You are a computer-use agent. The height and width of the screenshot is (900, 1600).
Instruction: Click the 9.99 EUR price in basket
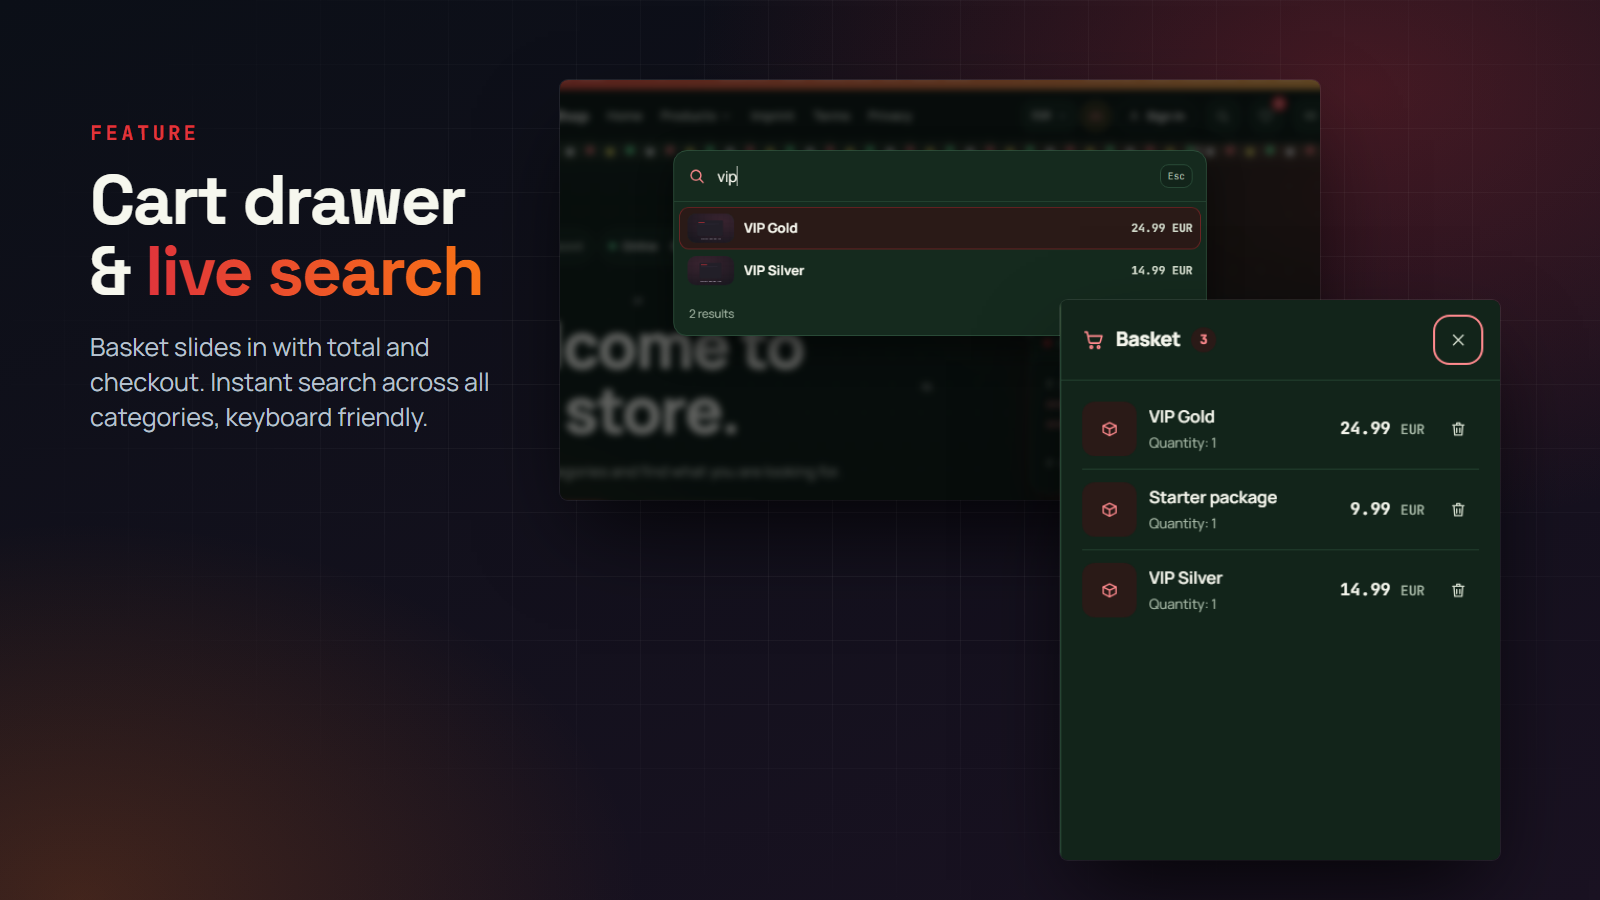pyautogui.click(x=1387, y=509)
